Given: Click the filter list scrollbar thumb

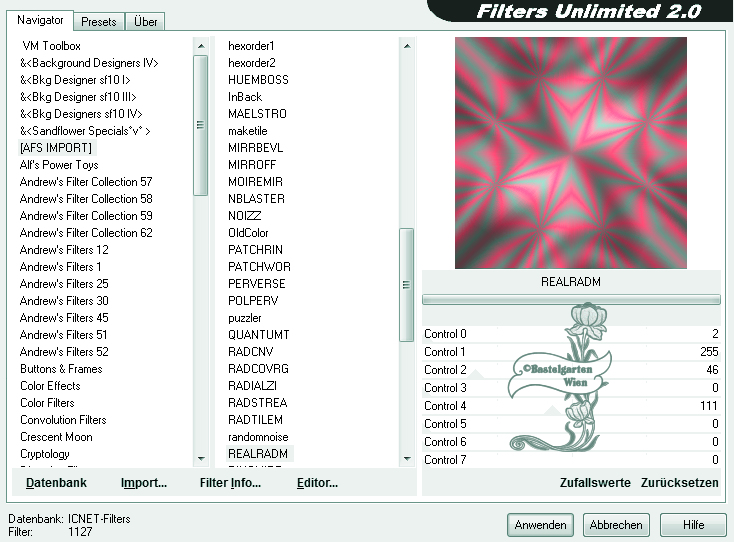Looking at the screenshot, I should [406, 285].
